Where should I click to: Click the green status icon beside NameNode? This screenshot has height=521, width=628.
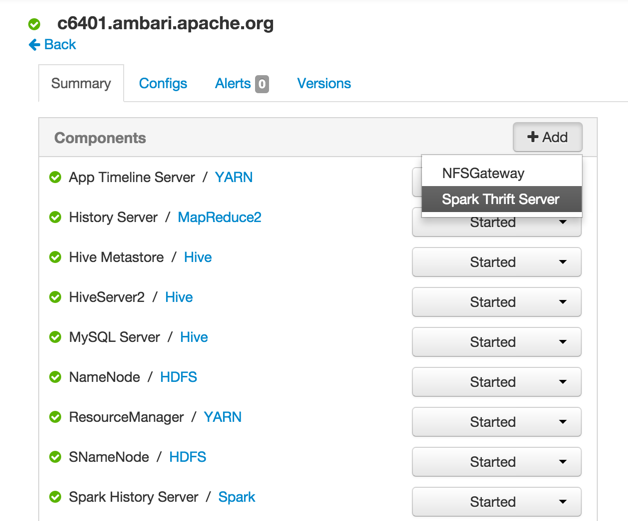[x=55, y=378]
